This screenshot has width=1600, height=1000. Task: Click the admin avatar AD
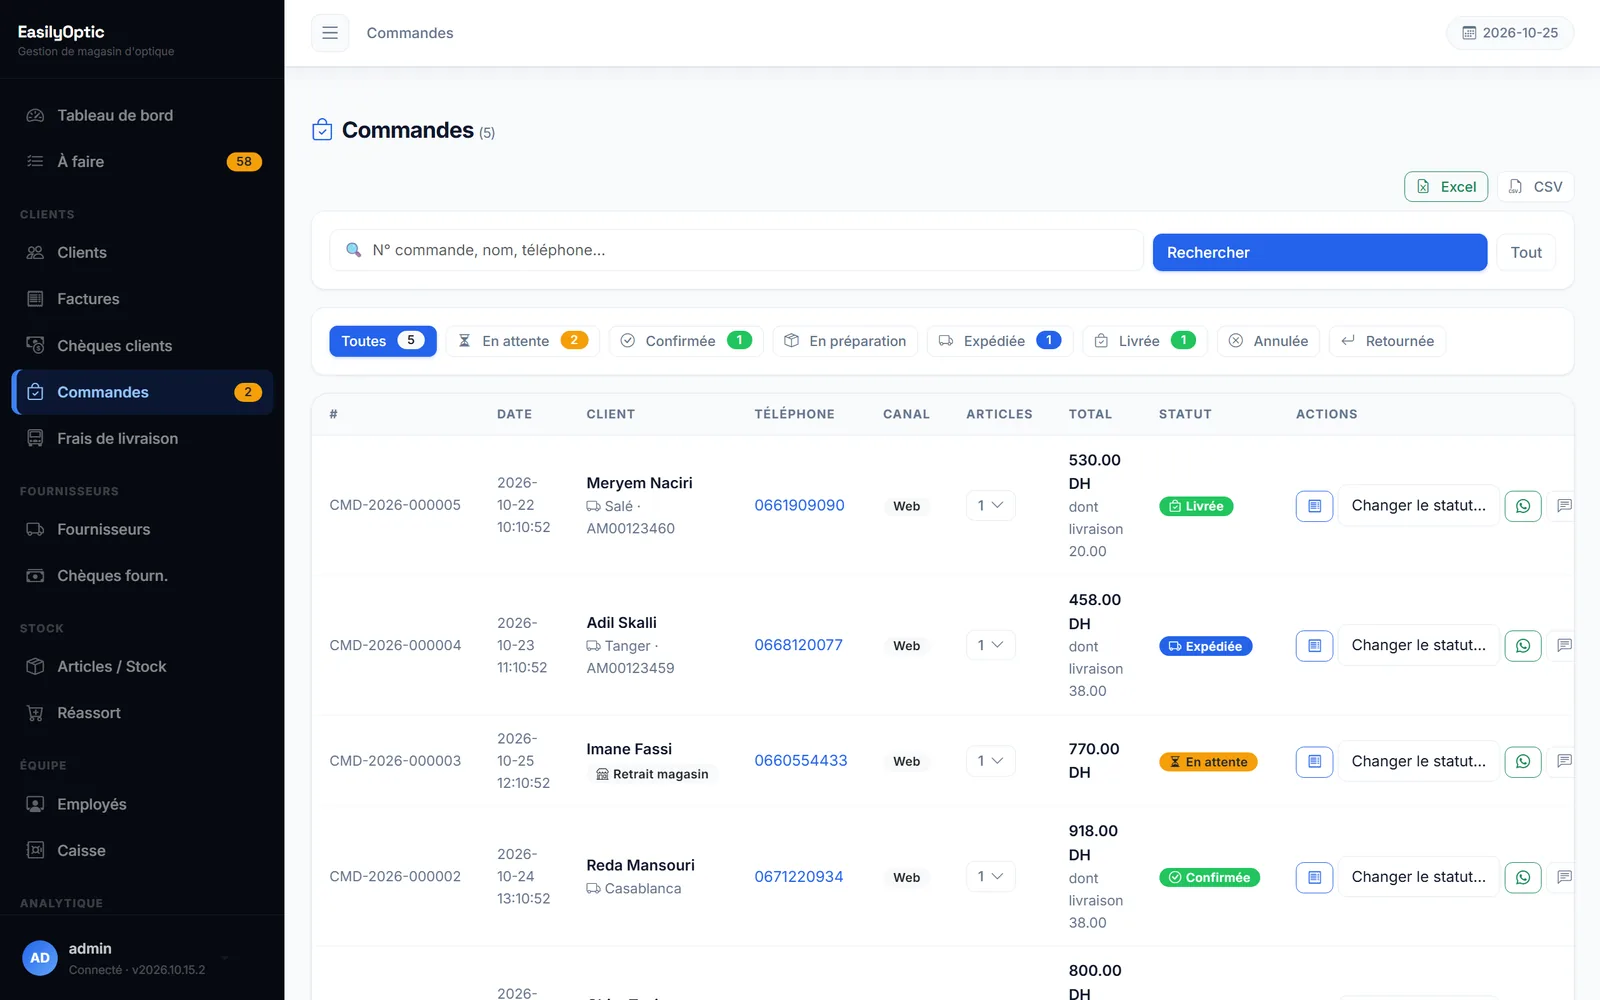coord(40,958)
